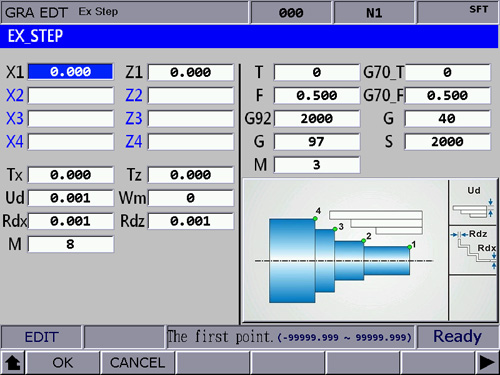
Task: Select the Z1 value field
Action: tap(191, 72)
